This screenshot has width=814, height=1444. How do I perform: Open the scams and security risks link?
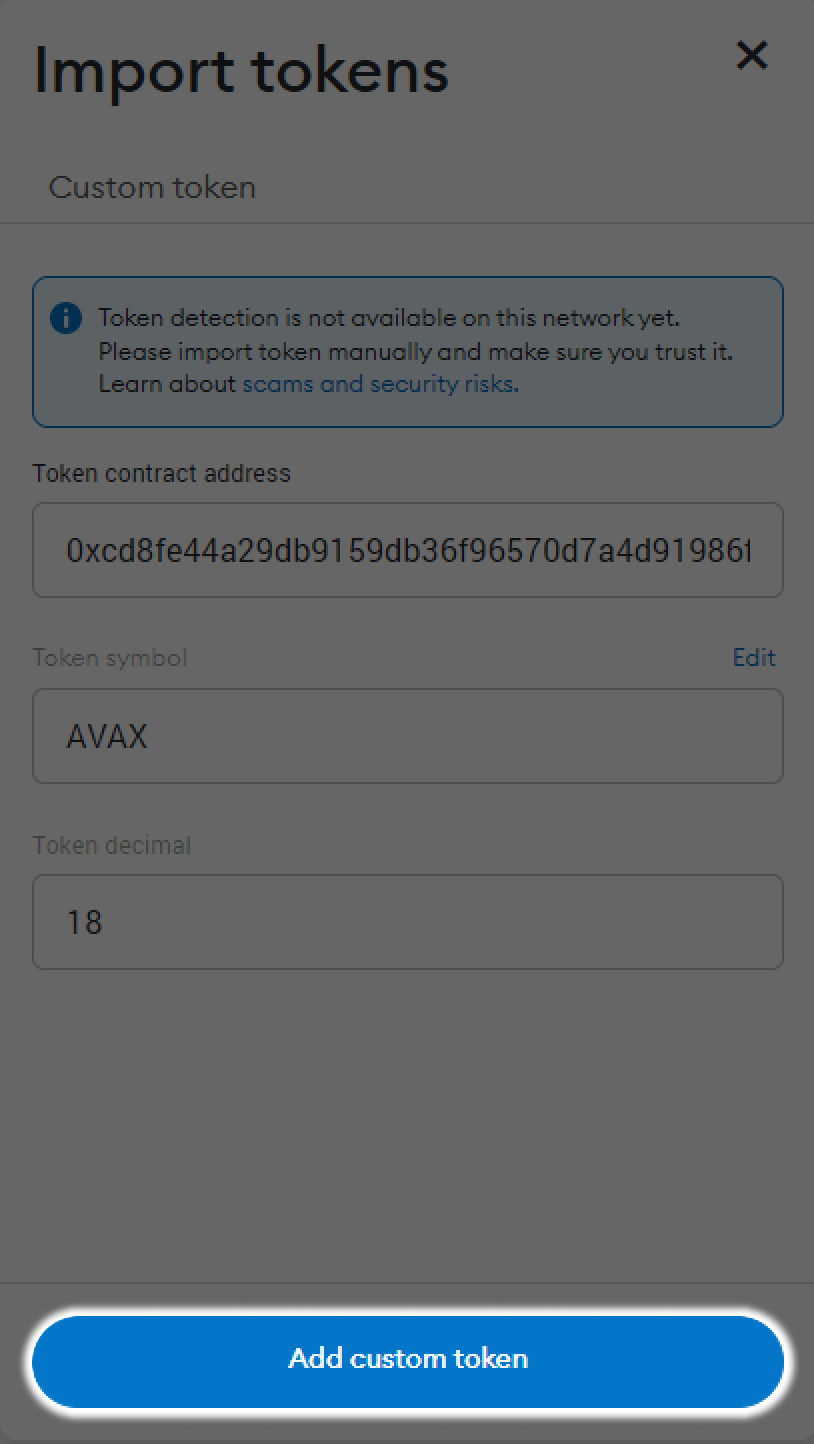pyautogui.click(x=379, y=384)
